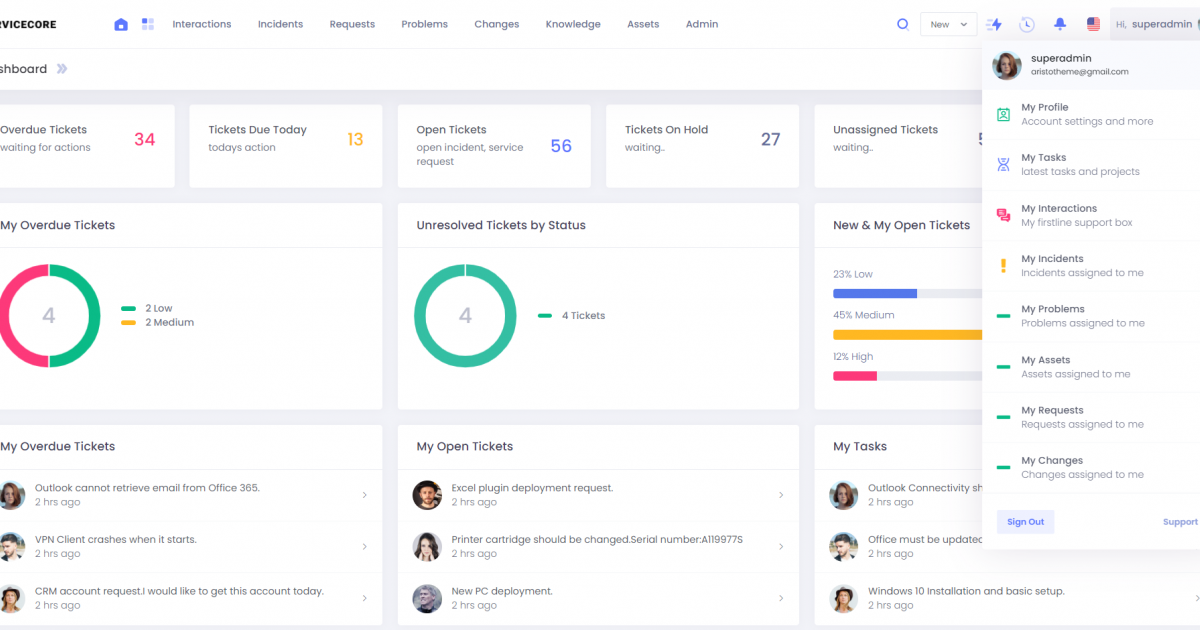This screenshot has width=1200, height=630.
Task: Open the Knowledge menu
Action: 573,24
